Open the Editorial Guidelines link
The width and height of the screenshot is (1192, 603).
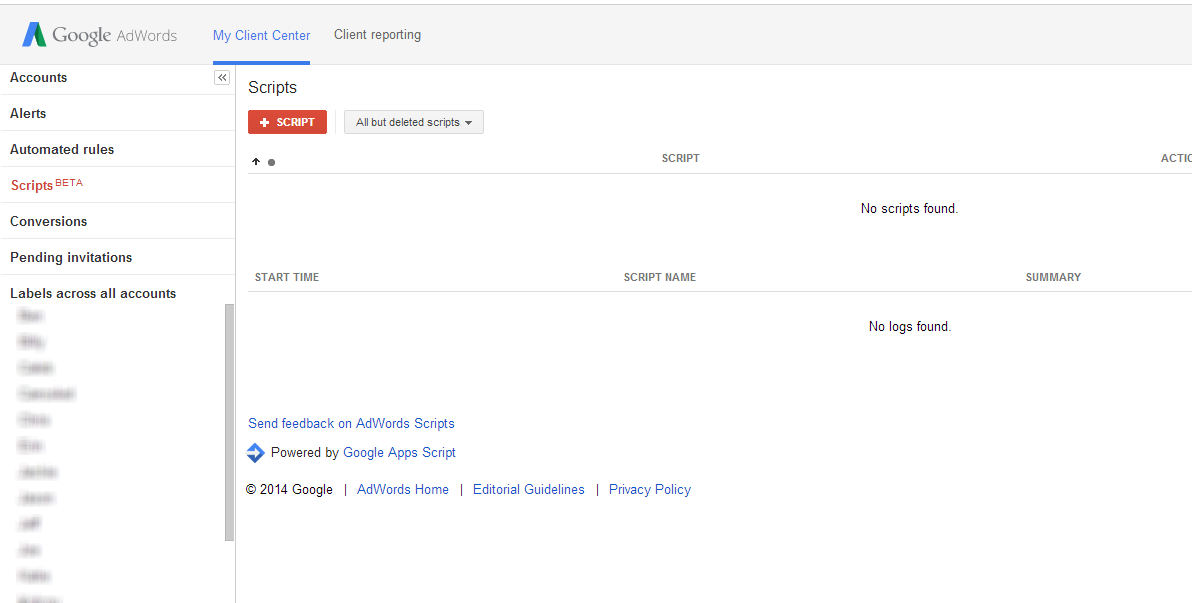(x=529, y=490)
